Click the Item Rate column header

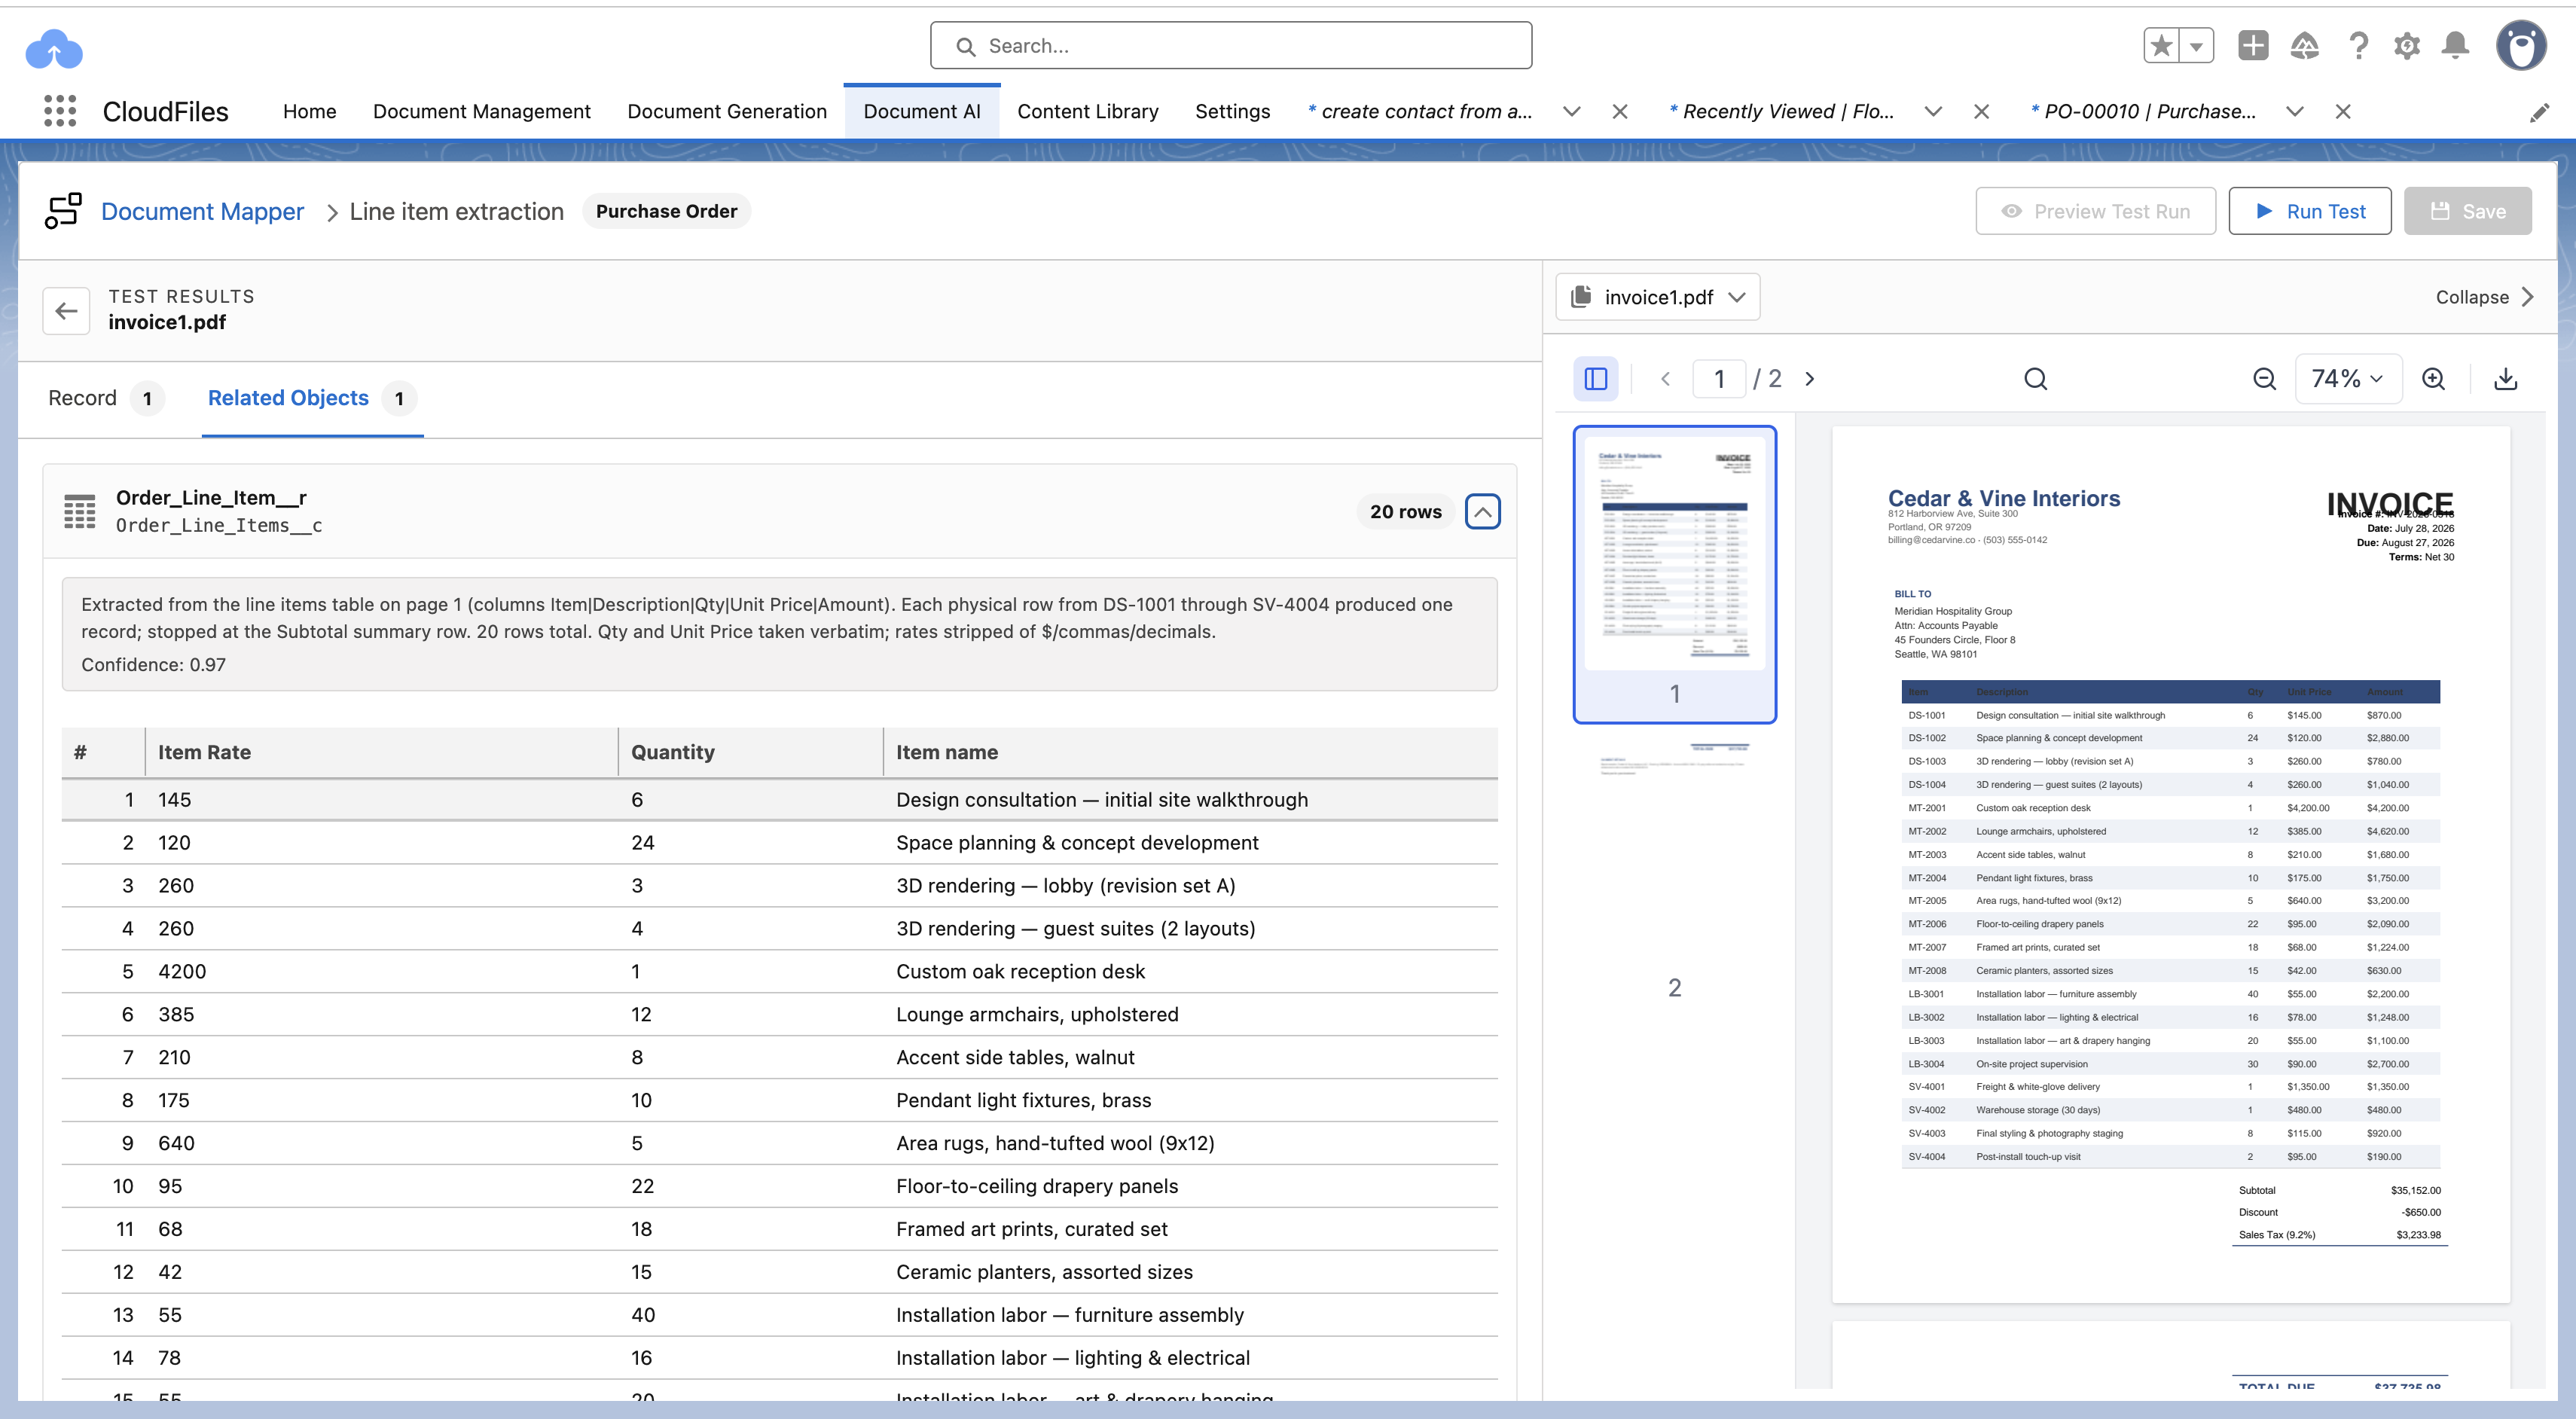pos(381,752)
